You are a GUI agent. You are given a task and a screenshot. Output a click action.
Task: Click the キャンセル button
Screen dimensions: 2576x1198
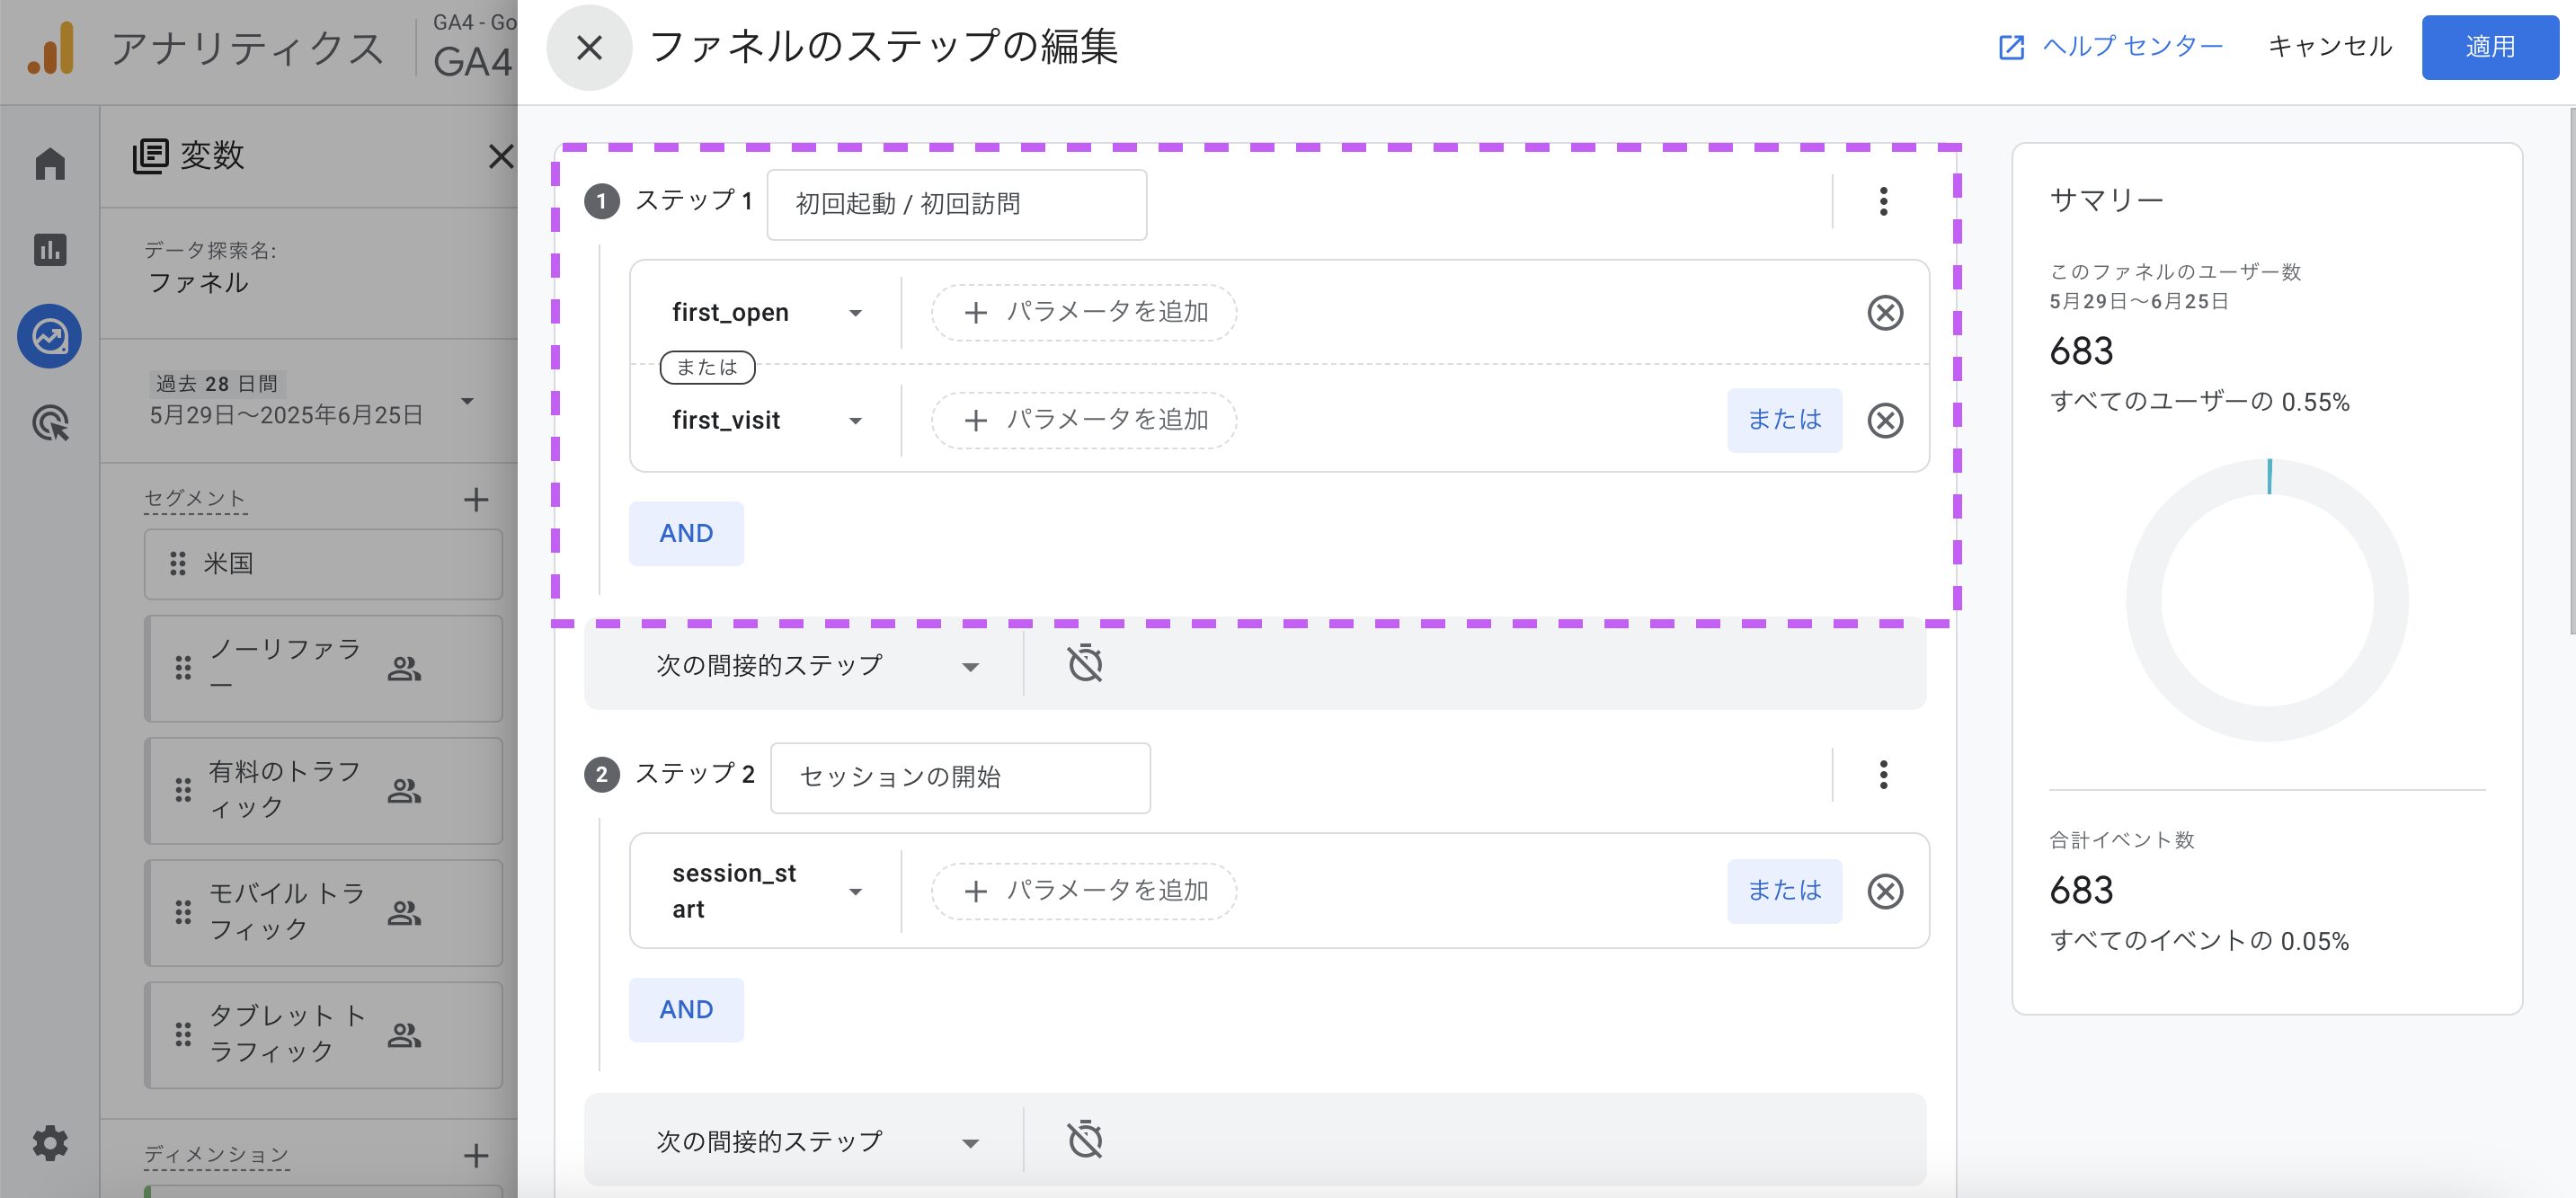2329,46
